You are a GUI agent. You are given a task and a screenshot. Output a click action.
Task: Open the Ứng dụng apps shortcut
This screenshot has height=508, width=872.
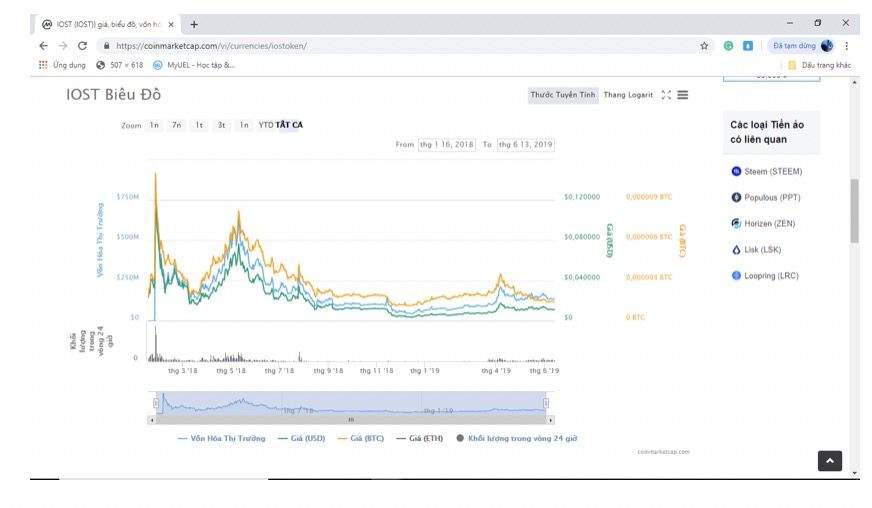pos(62,65)
